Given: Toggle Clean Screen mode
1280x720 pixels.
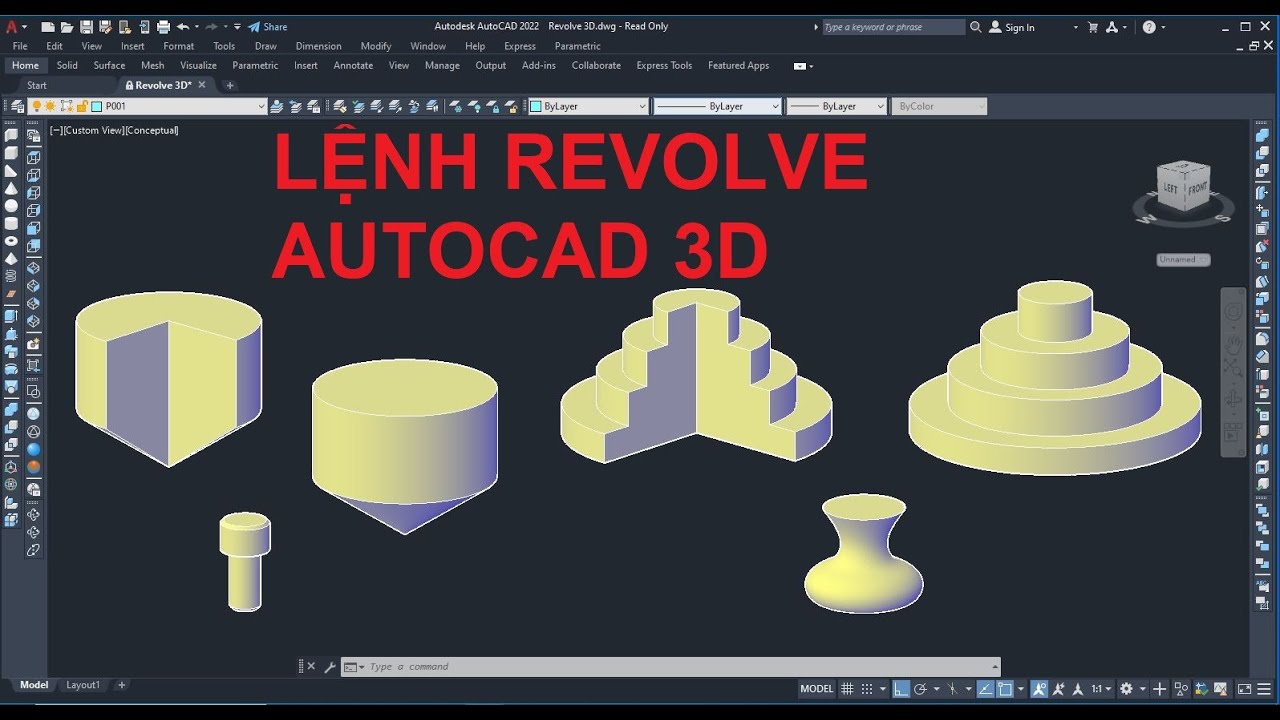Looking at the screenshot, I should tap(1245, 689).
